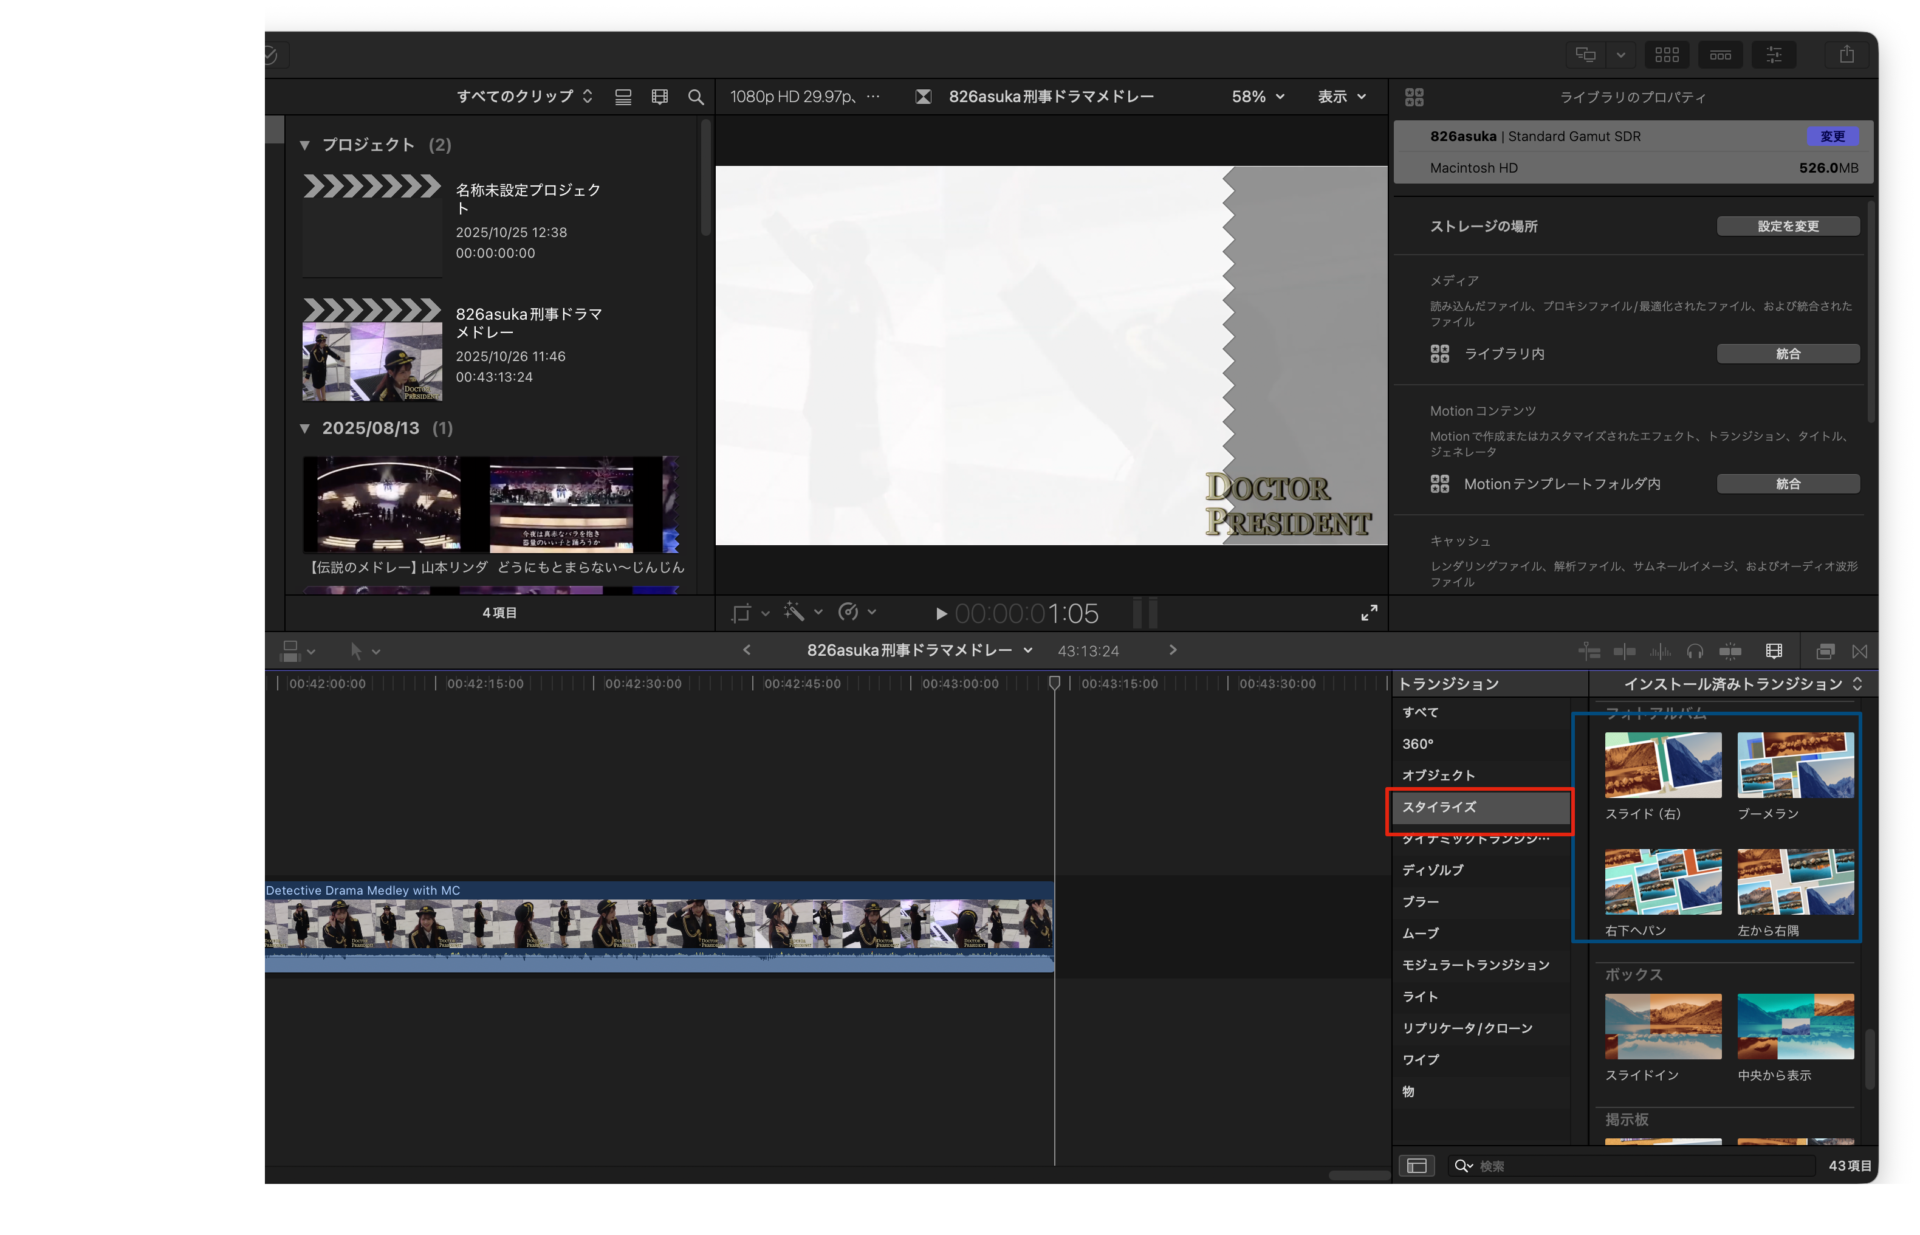Toggle skimming in the timeline
The image size is (1920, 1235).
[x=1624, y=651]
